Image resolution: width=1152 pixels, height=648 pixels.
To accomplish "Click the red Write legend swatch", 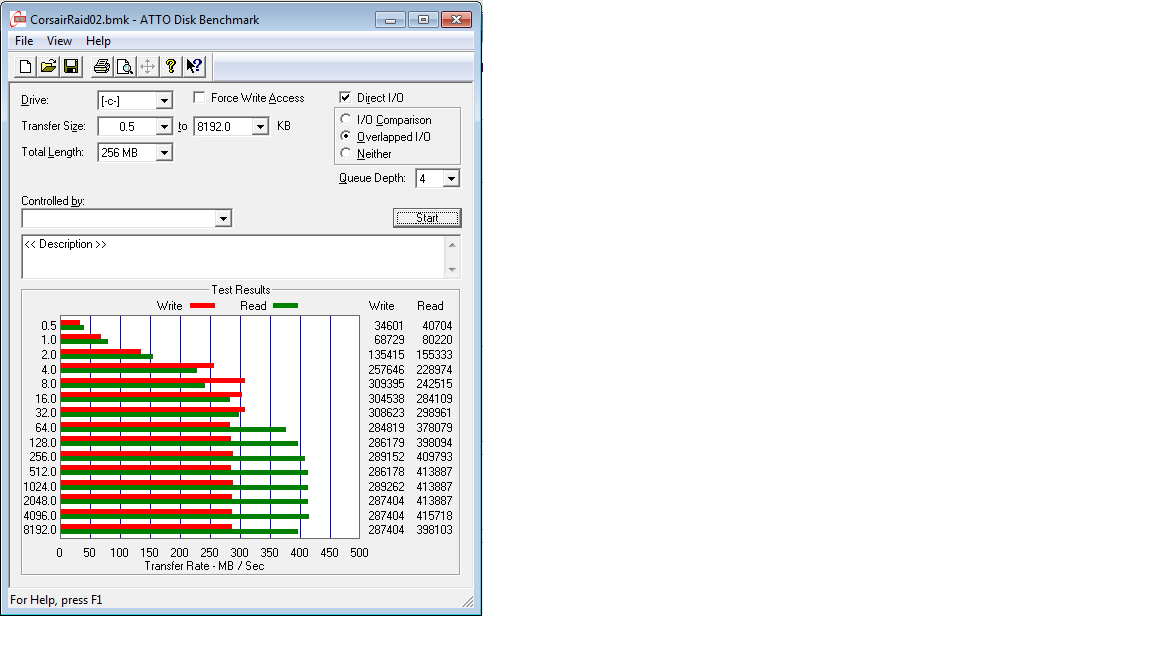I will click(202, 306).
